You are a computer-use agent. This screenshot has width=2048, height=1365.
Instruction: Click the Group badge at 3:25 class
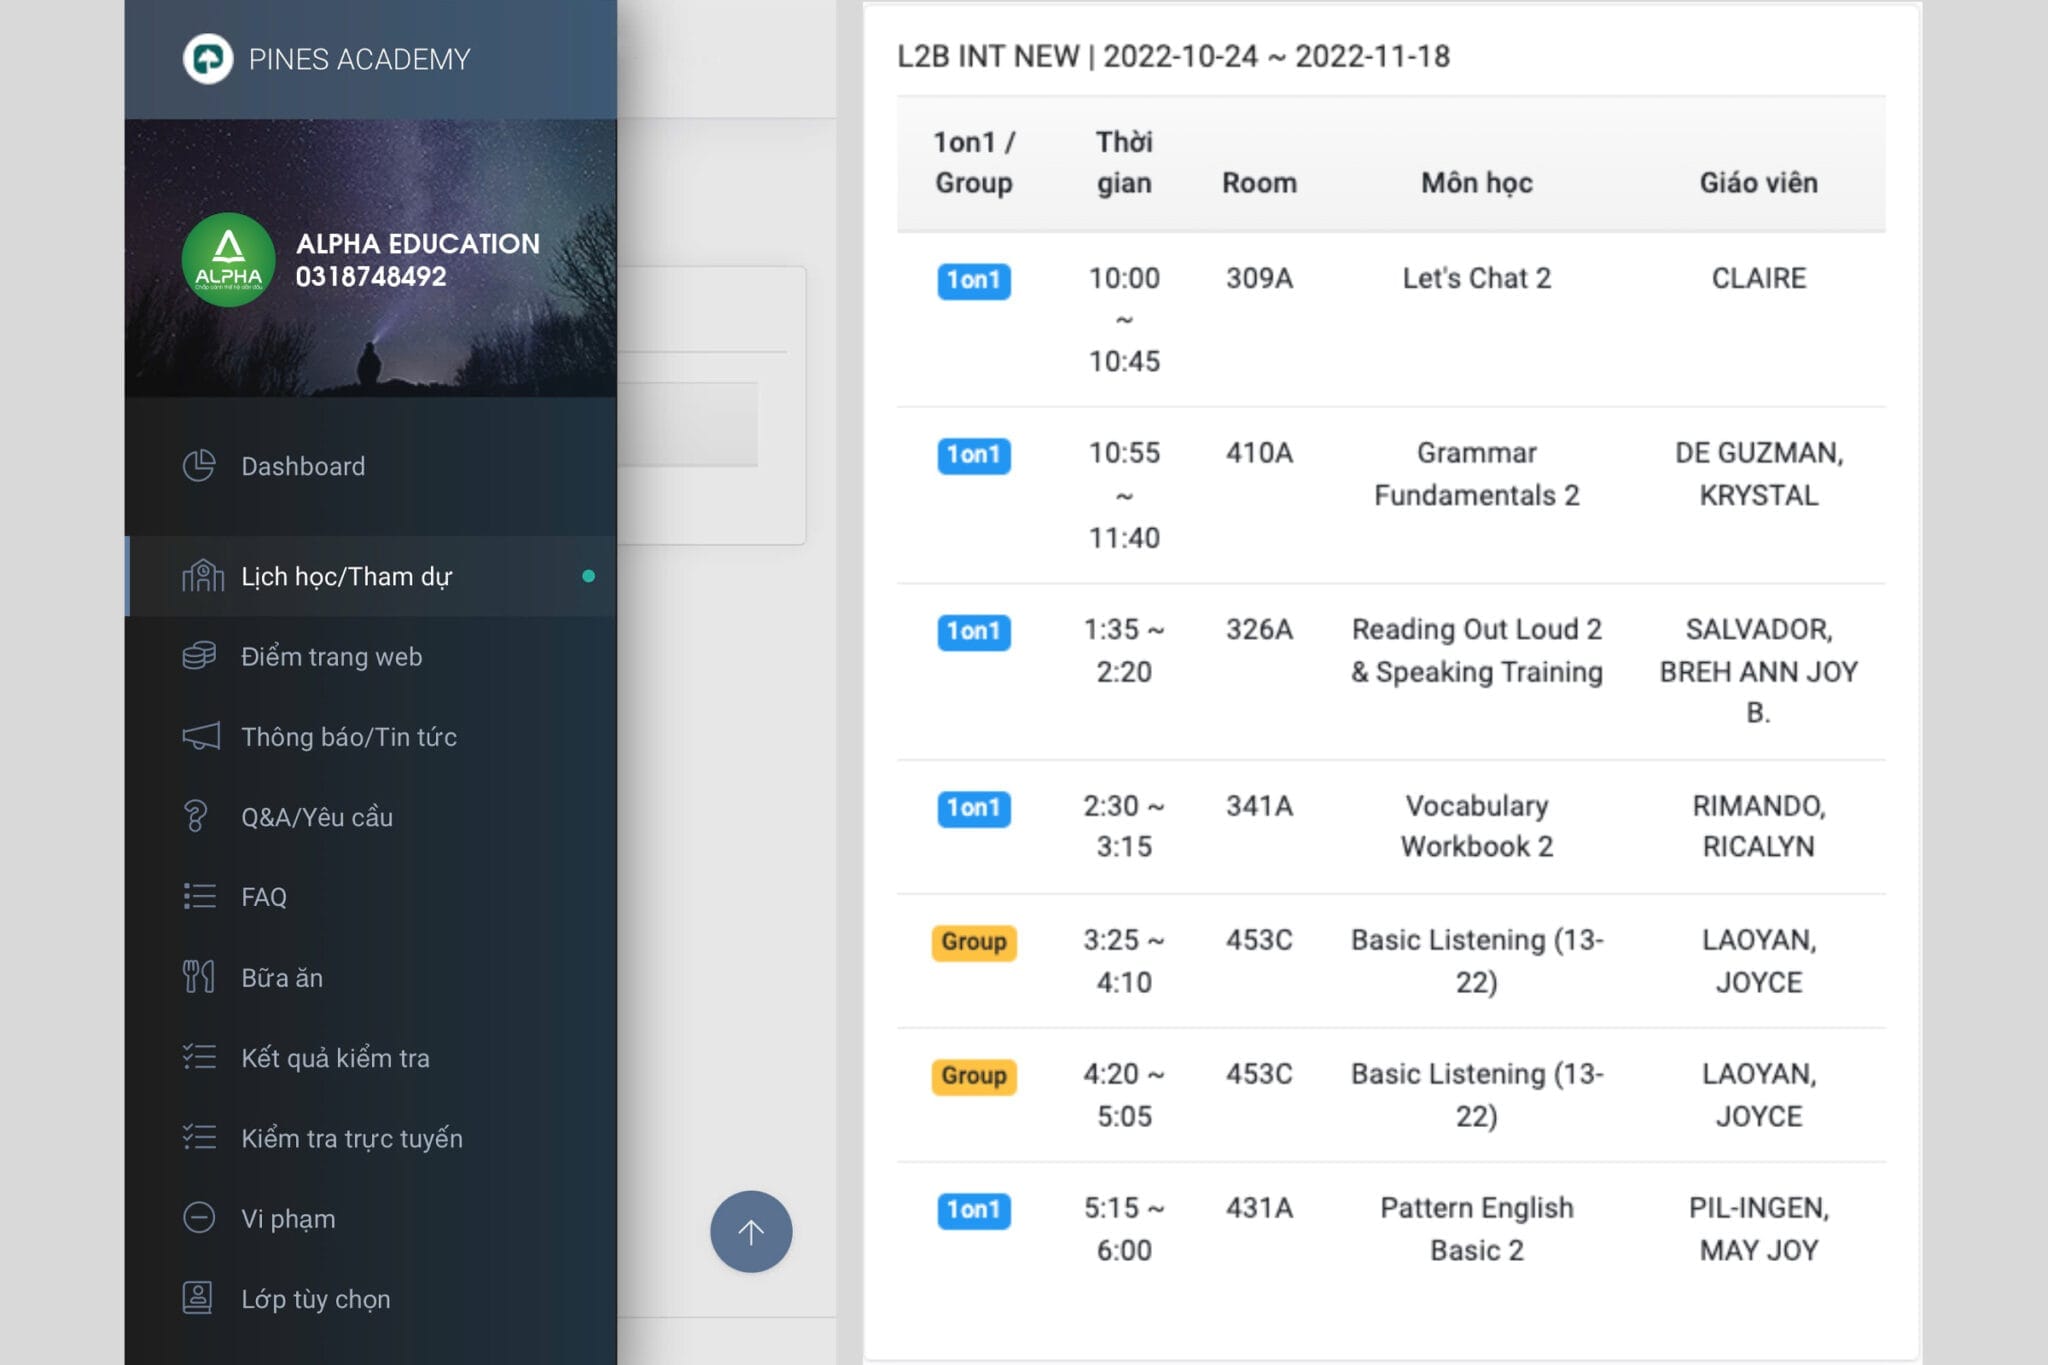point(974,942)
